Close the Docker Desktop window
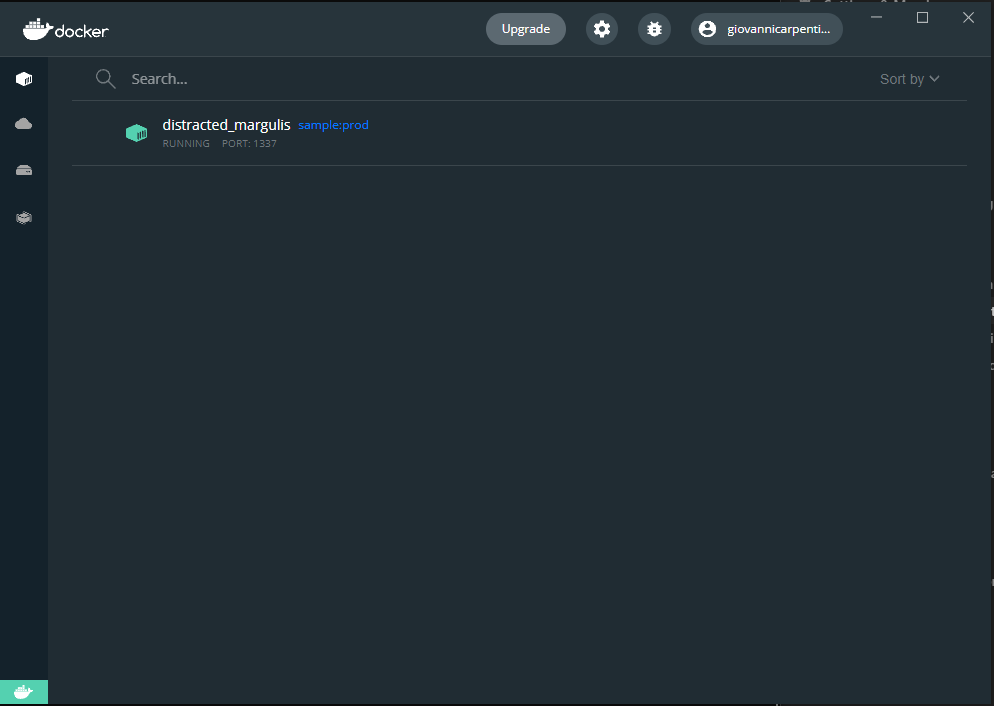Viewport: 994px width, 706px height. coord(968,18)
